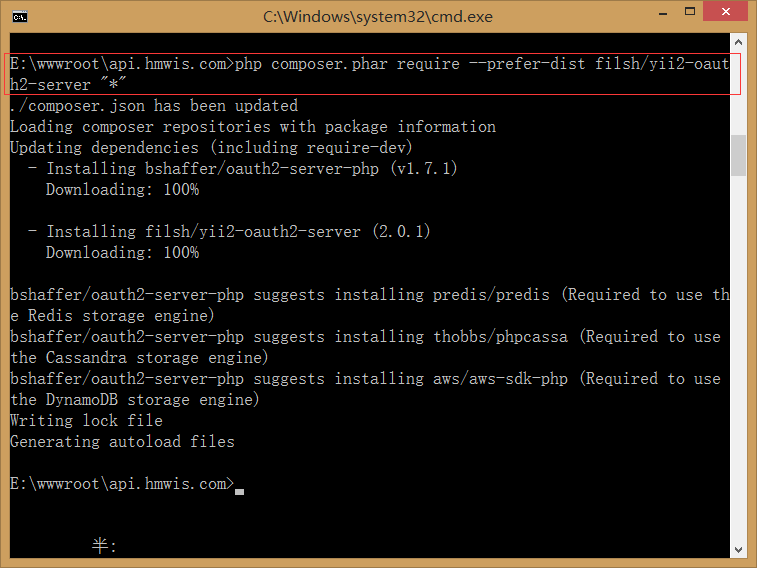Click the "./composer.json has been updated" line
Screen dimensions: 757x568
(154, 106)
